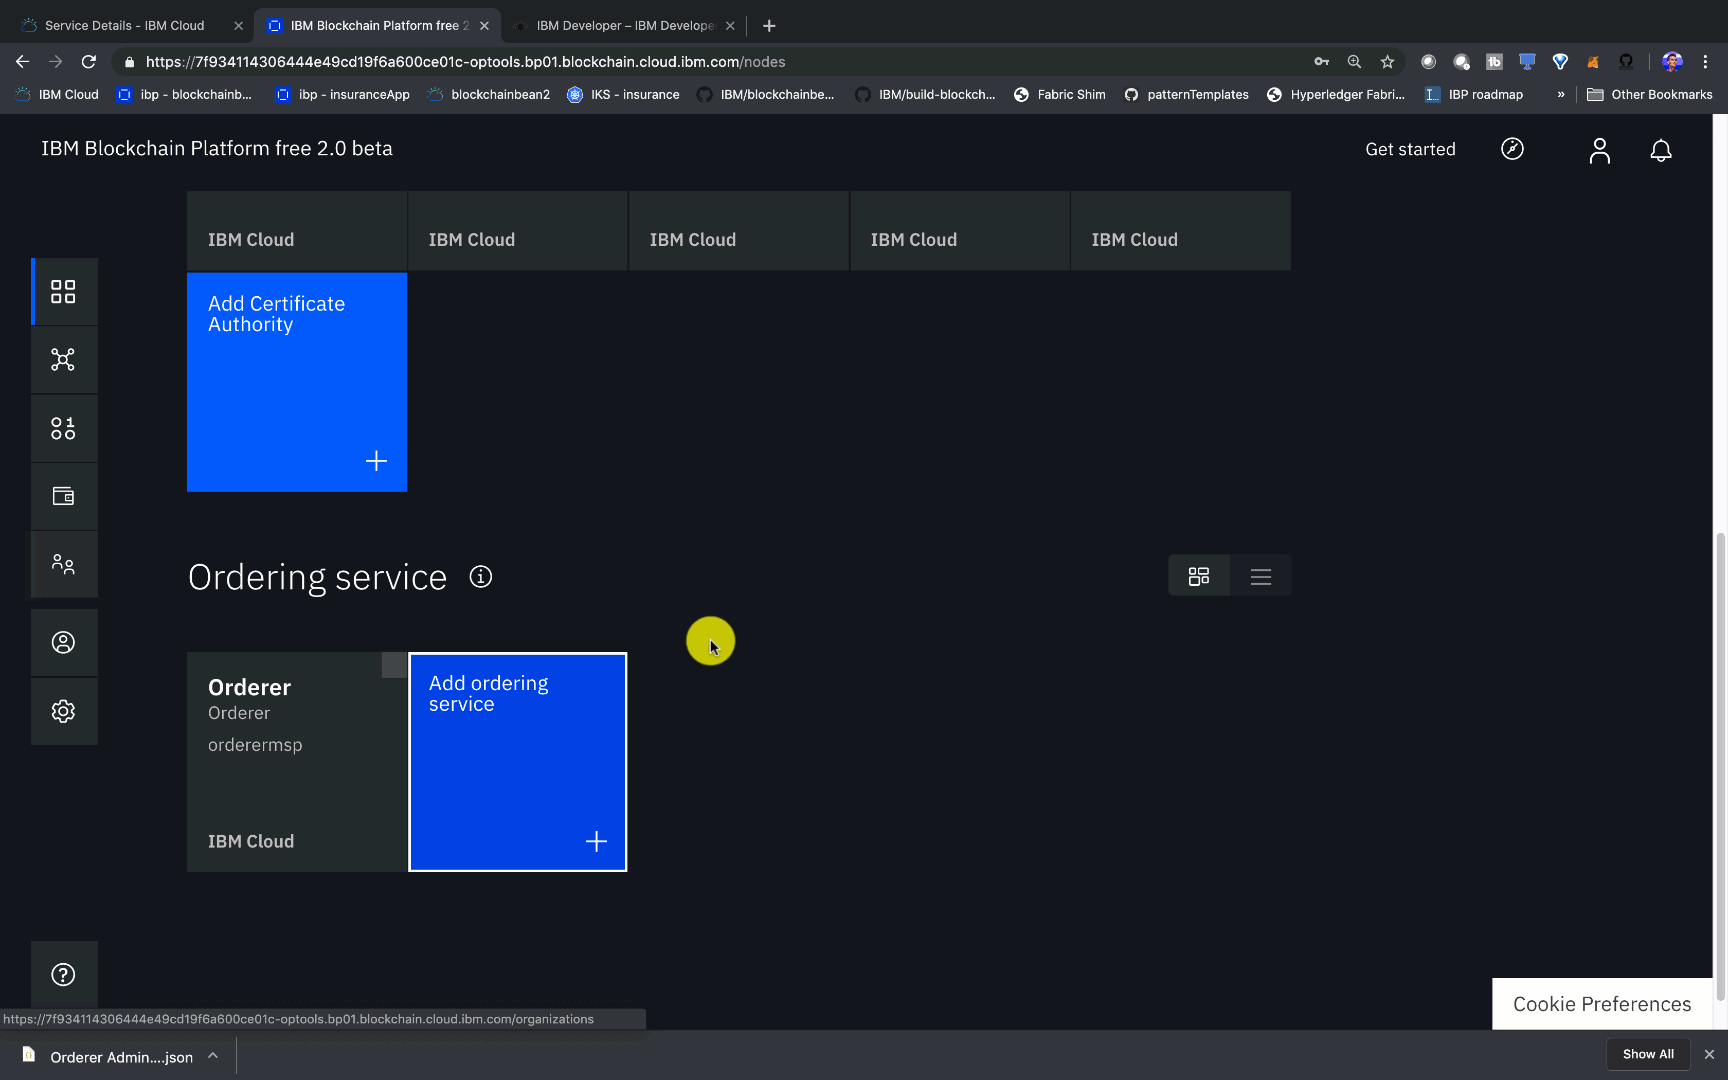This screenshot has width=1728, height=1080.
Task: Click the saved password key icon
Action: pyautogui.click(x=1321, y=62)
